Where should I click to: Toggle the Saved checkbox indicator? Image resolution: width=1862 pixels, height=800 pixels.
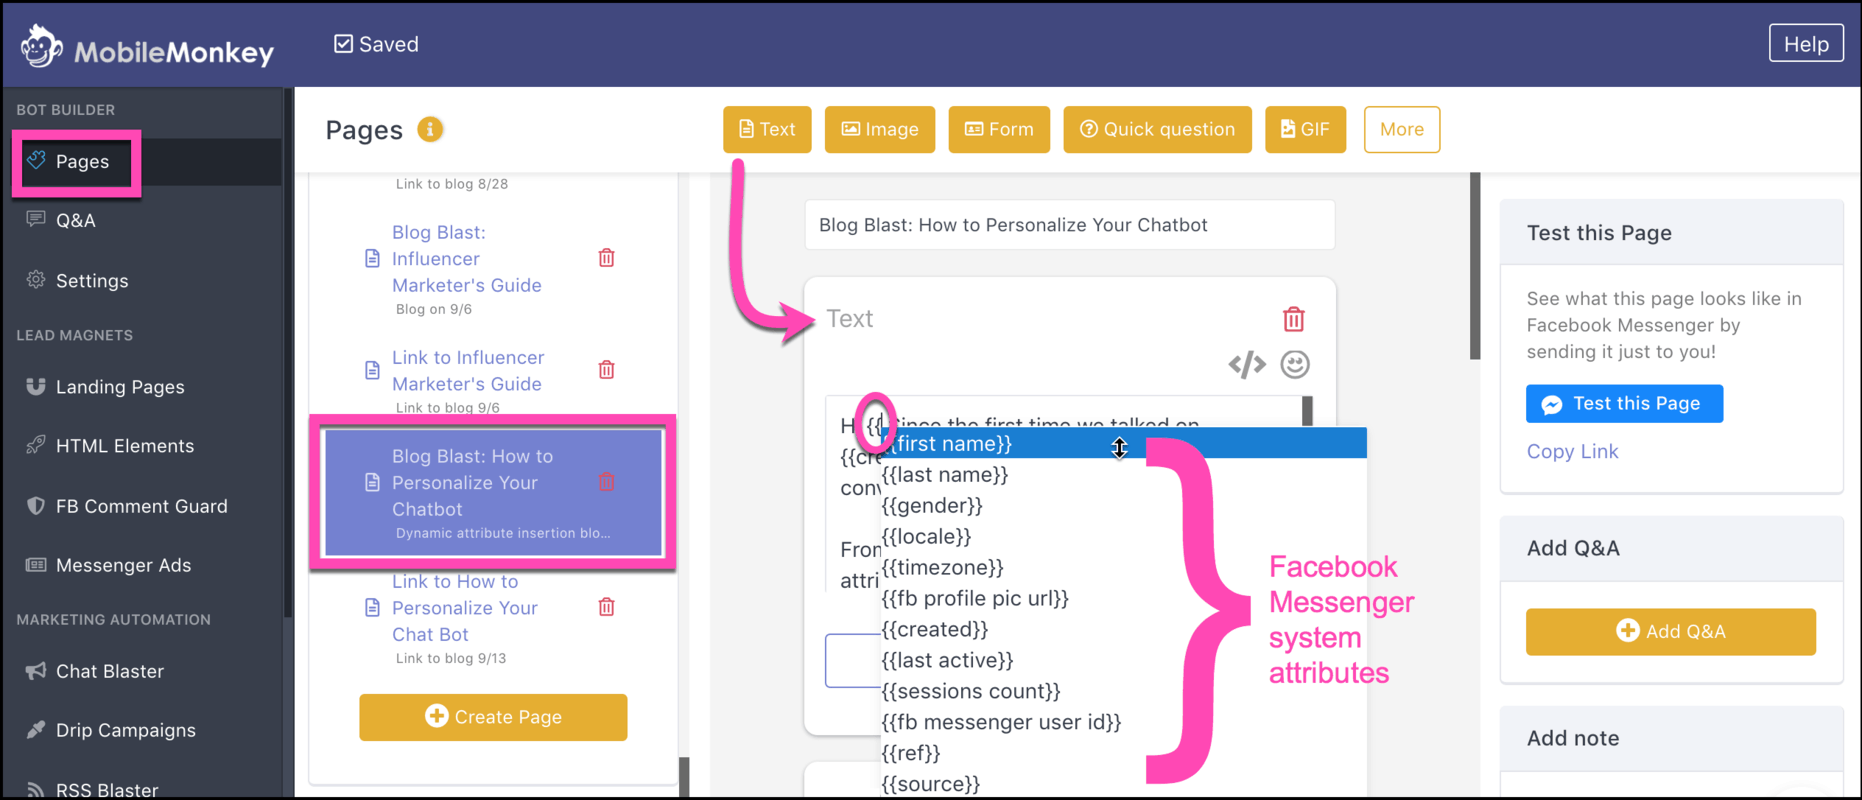(343, 44)
